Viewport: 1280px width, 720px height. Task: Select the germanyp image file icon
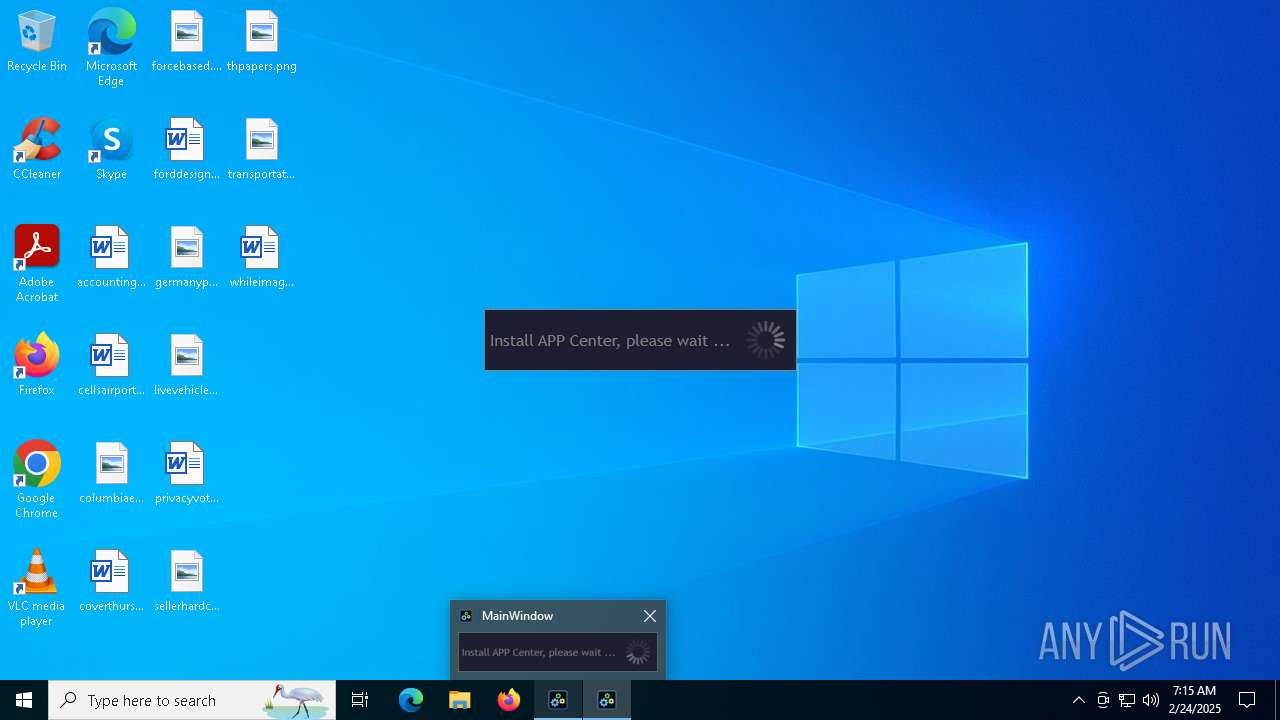coord(186,257)
